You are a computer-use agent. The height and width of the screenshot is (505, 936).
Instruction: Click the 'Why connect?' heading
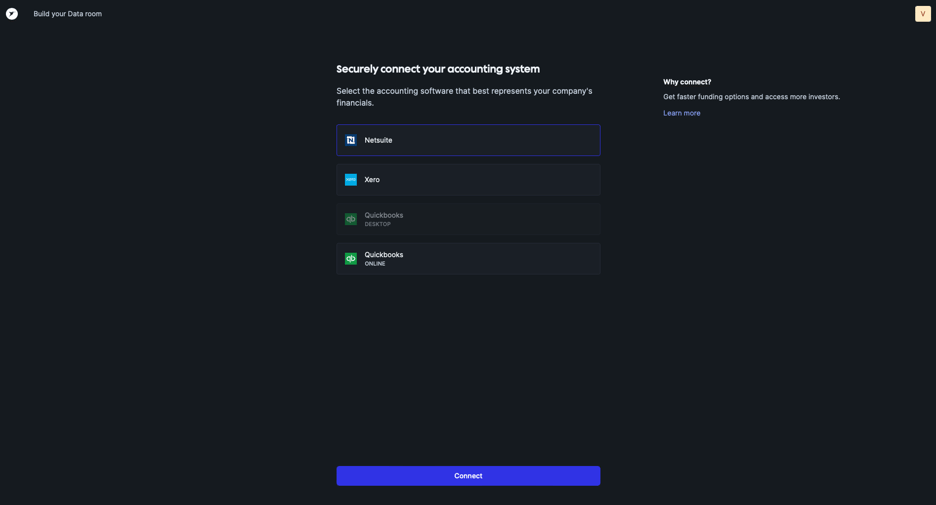(x=687, y=82)
